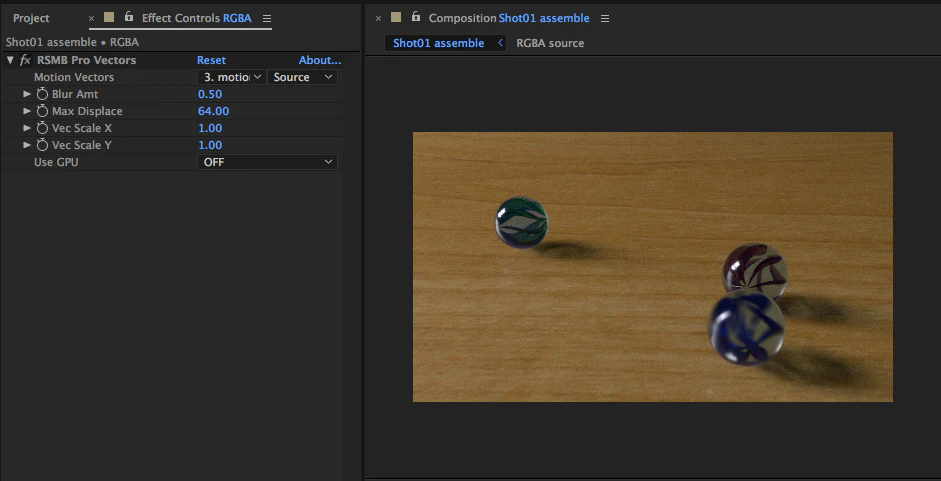Image resolution: width=941 pixels, height=481 pixels.
Task: Click the Vec Scale Y value 1.00
Action: [210, 145]
